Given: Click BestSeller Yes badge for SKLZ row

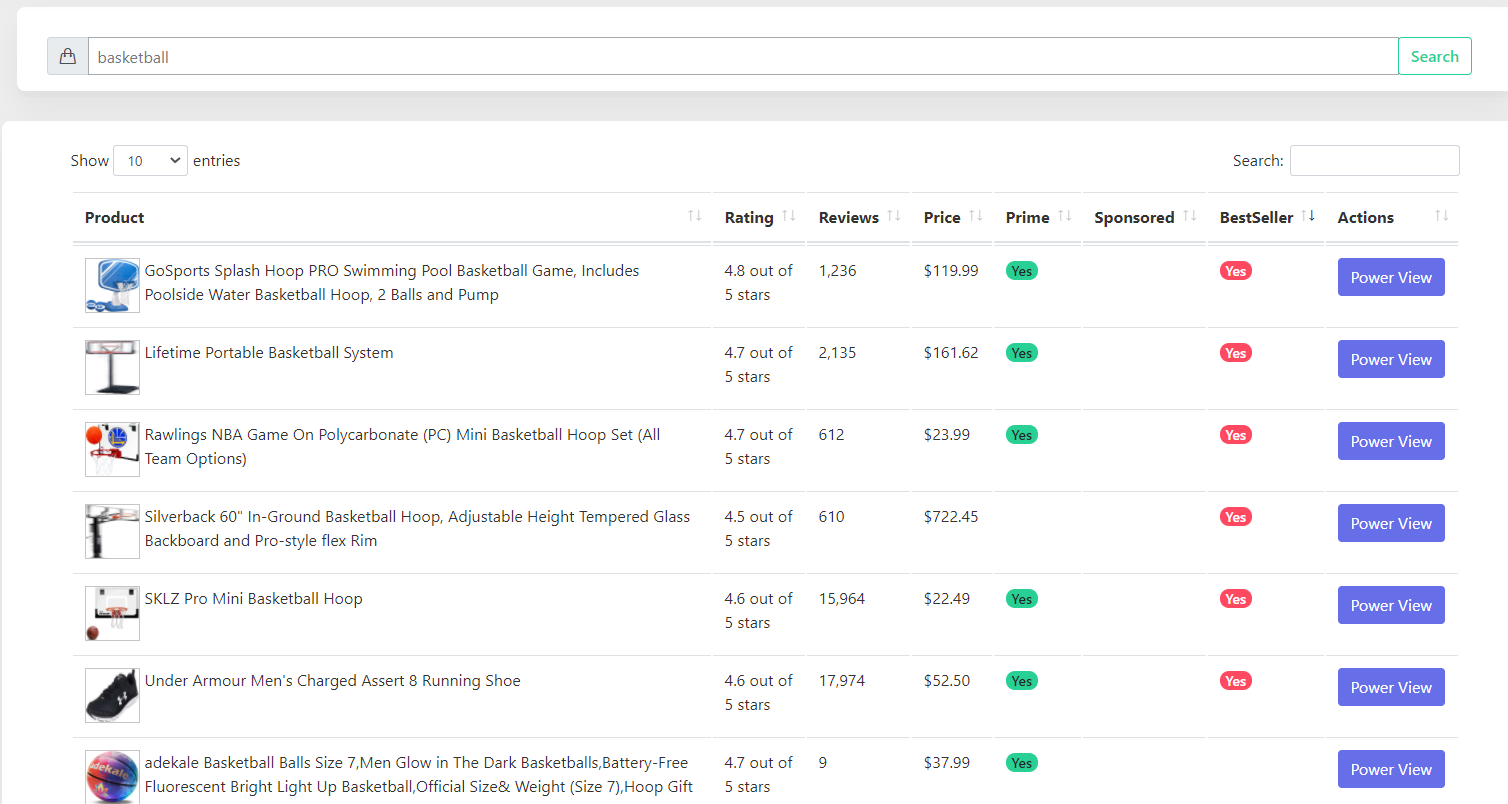Looking at the screenshot, I should coord(1235,599).
